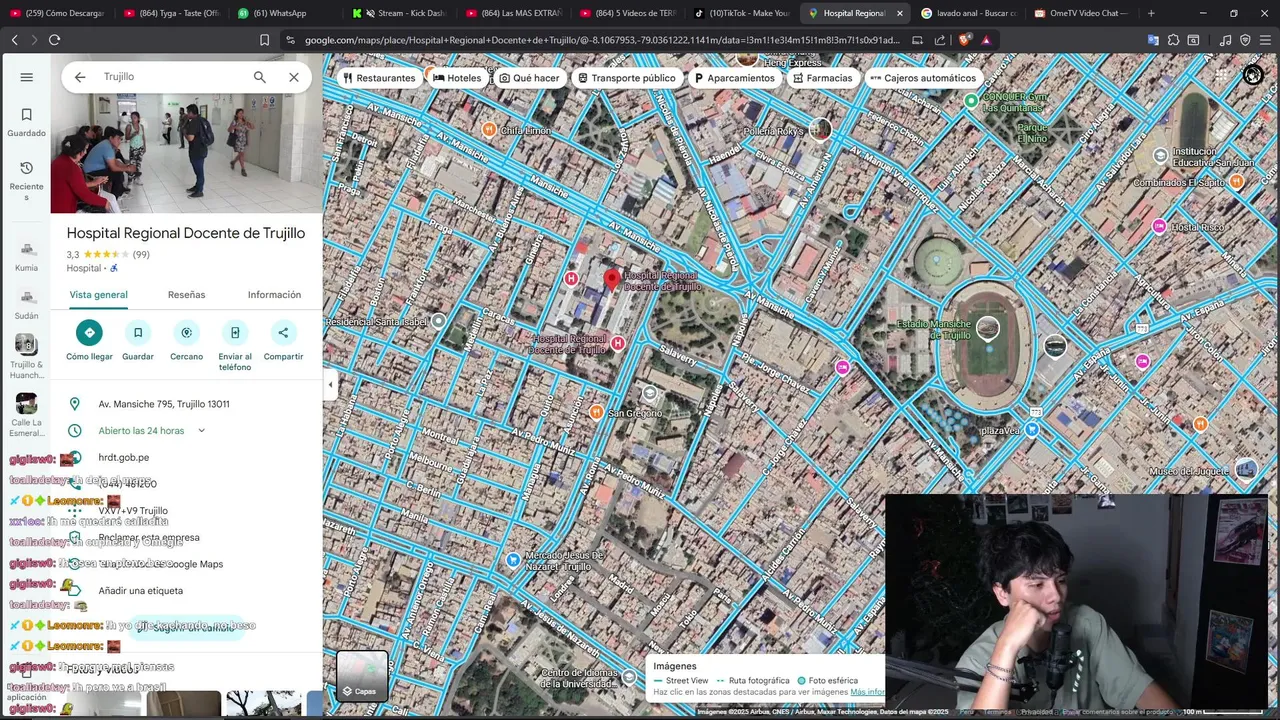Click the address Av. Mansiche 795, Trujillo 13011
The width and height of the screenshot is (1280, 720).
tap(164, 404)
